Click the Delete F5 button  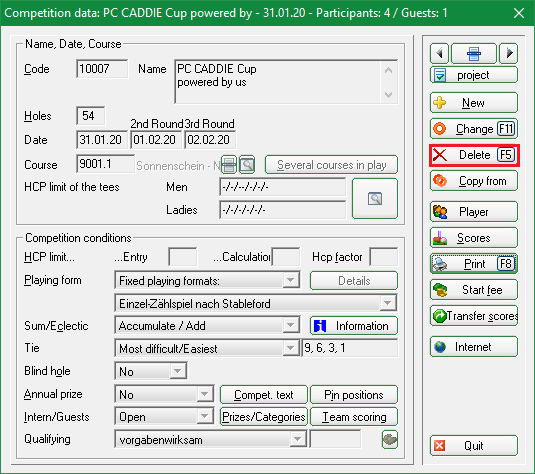(x=474, y=155)
